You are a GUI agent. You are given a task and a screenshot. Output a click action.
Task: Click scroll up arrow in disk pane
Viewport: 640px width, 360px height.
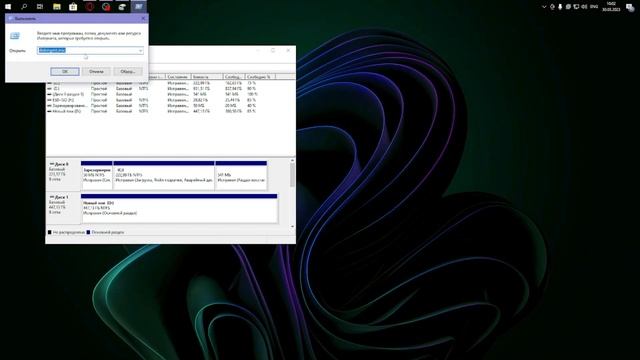[292, 161]
